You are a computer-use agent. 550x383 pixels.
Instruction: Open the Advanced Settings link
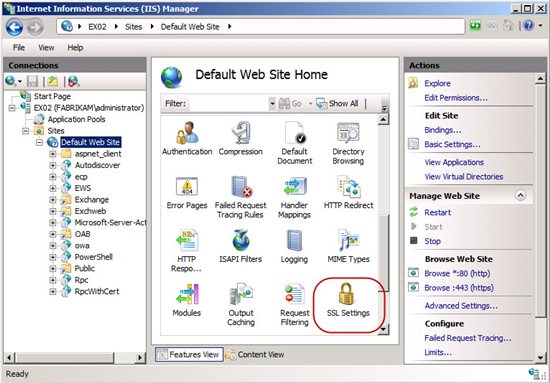pos(461,306)
